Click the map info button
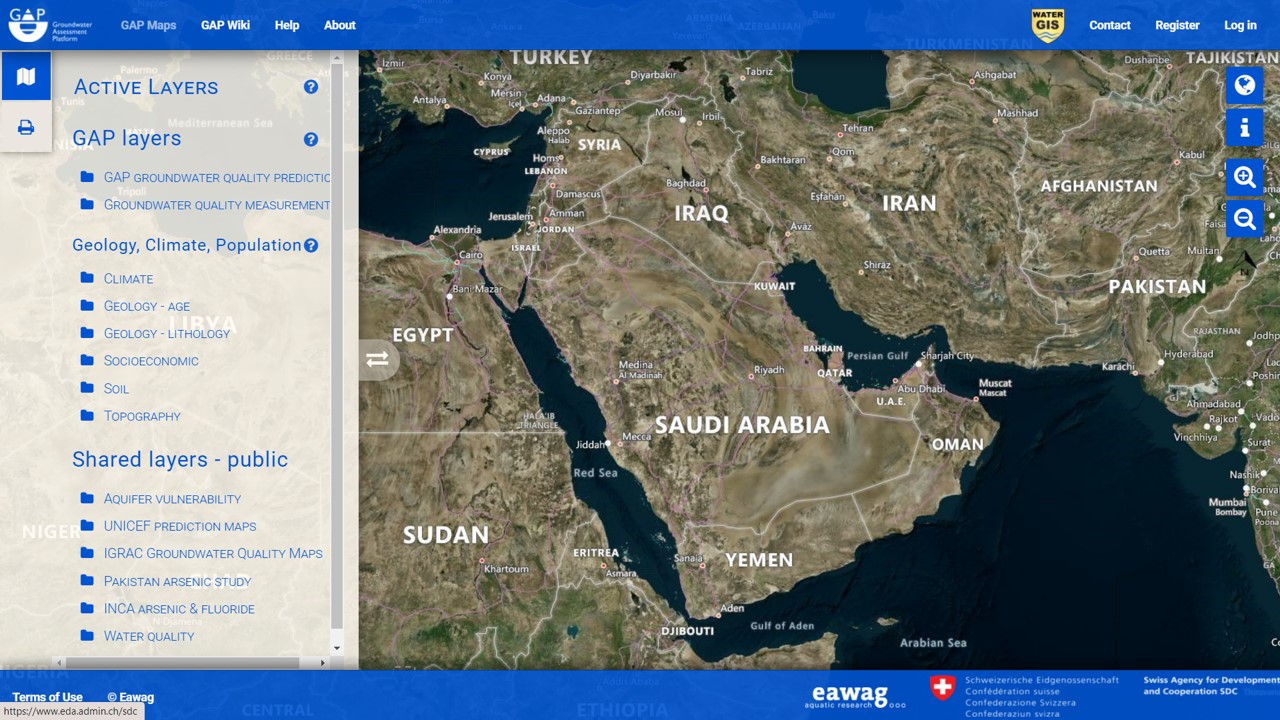1280x720 pixels. point(1244,128)
